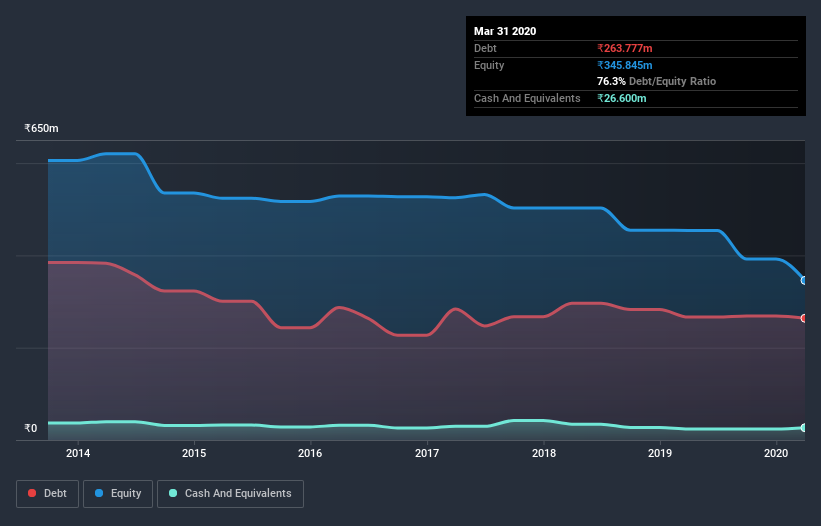This screenshot has width=821, height=526.
Task: Click the Equity label in tooltip
Action: 489,65
